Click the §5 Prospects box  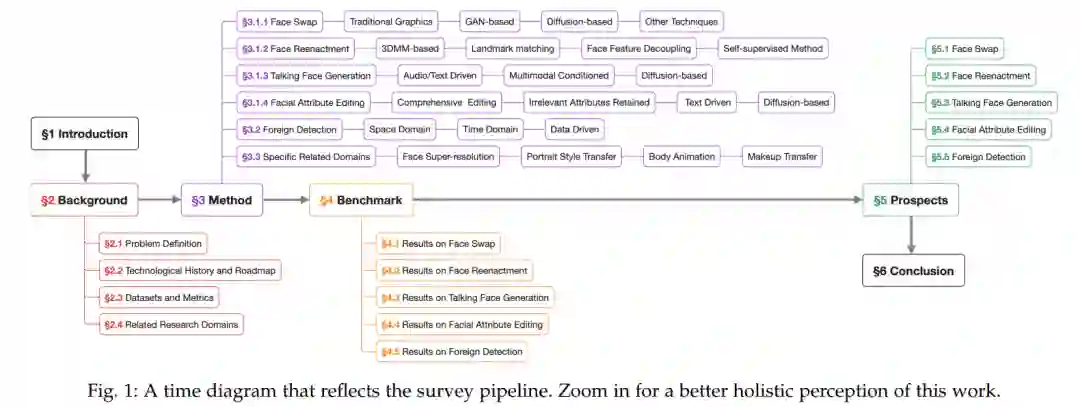[x=910, y=201]
